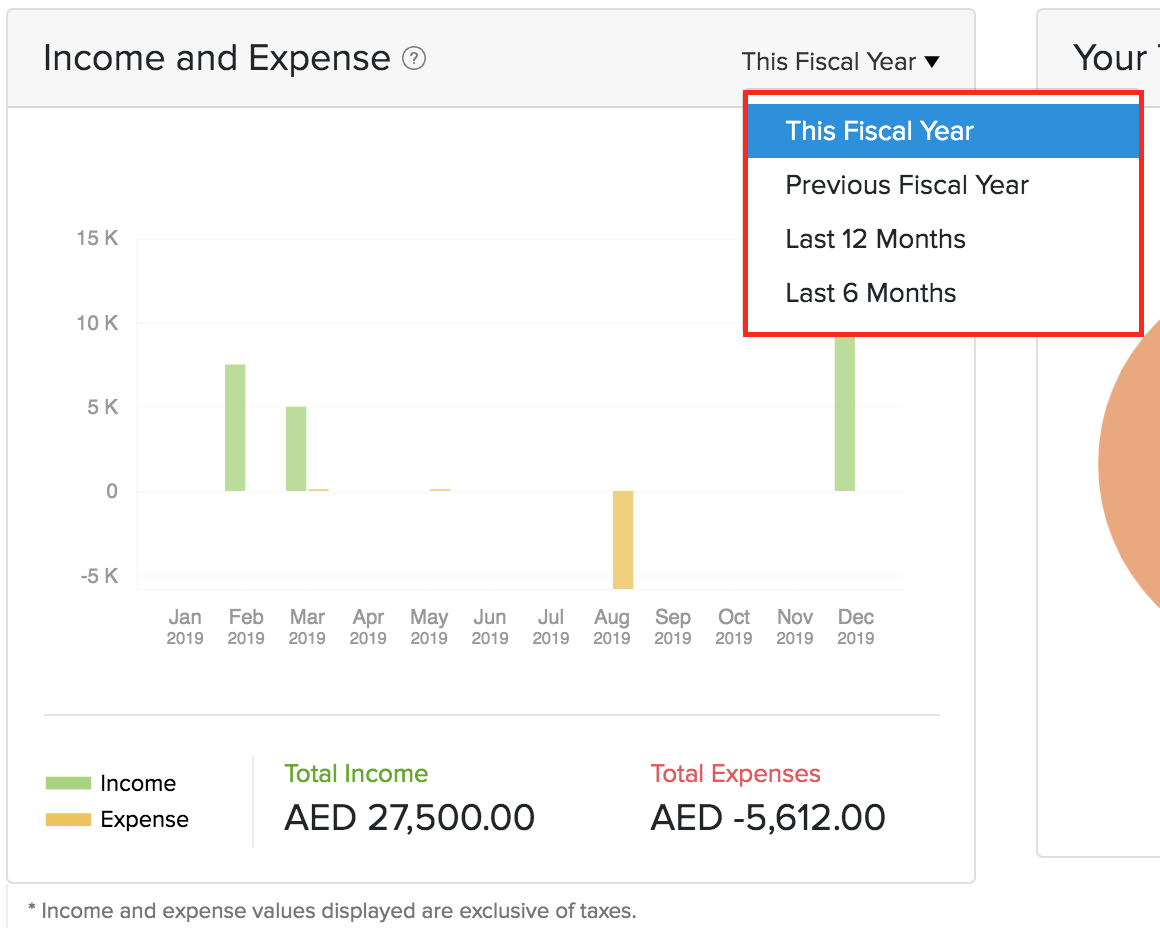This screenshot has width=1160, height=944.
Task: Click the AED 27,500.00 income amount
Action: click(x=409, y=818)
